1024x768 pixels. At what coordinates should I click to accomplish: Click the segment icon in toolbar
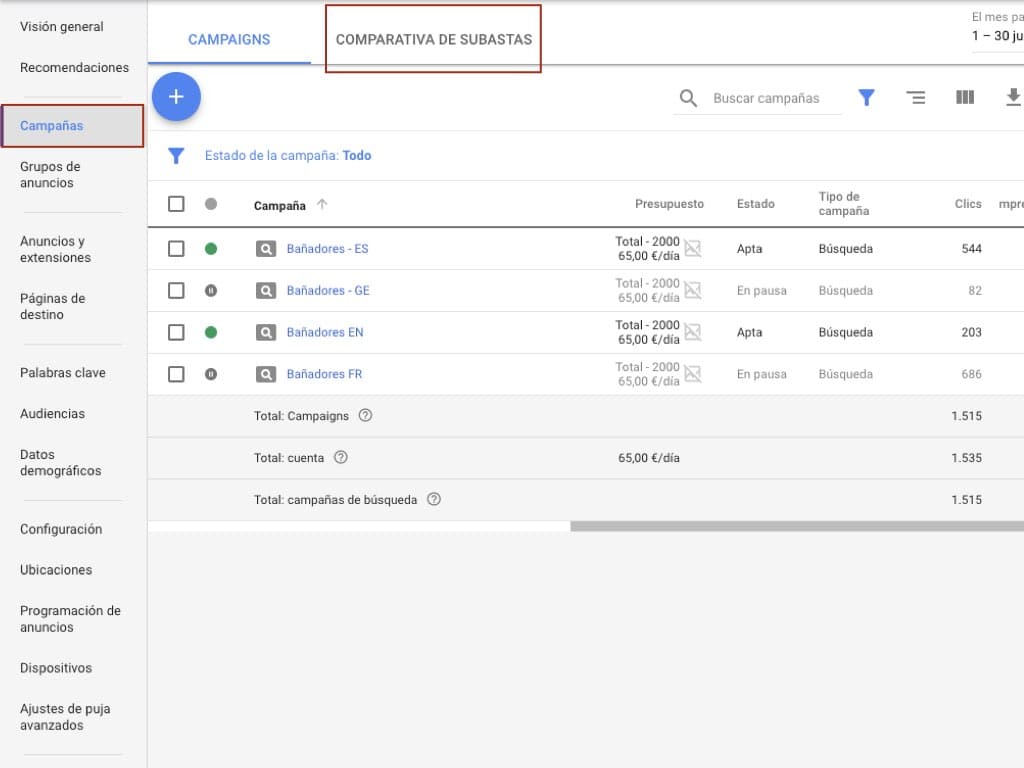915,97
